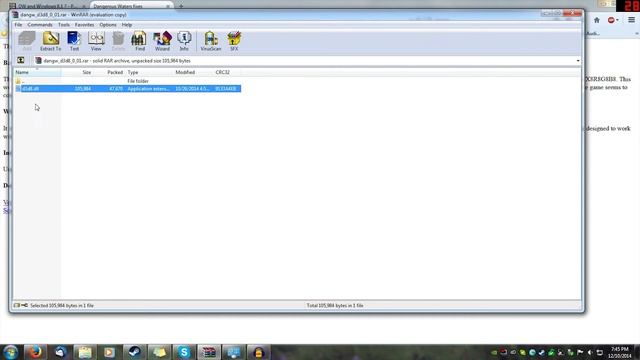Open Steam from the taskbar
The height and width of the screenshot is (360, 640).
click(135, 352)
